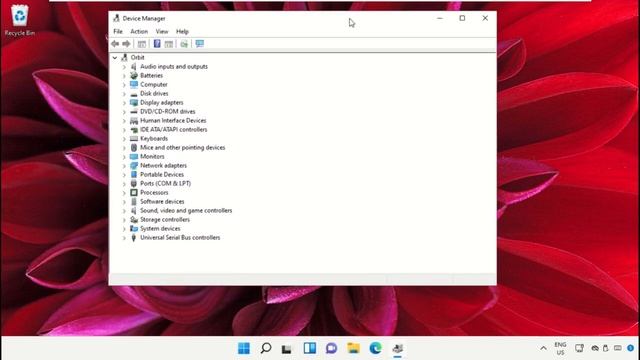Viewport: 640px width, 360px height.
Task: Open the Windows Start button
Action: (x=244, y=348)
